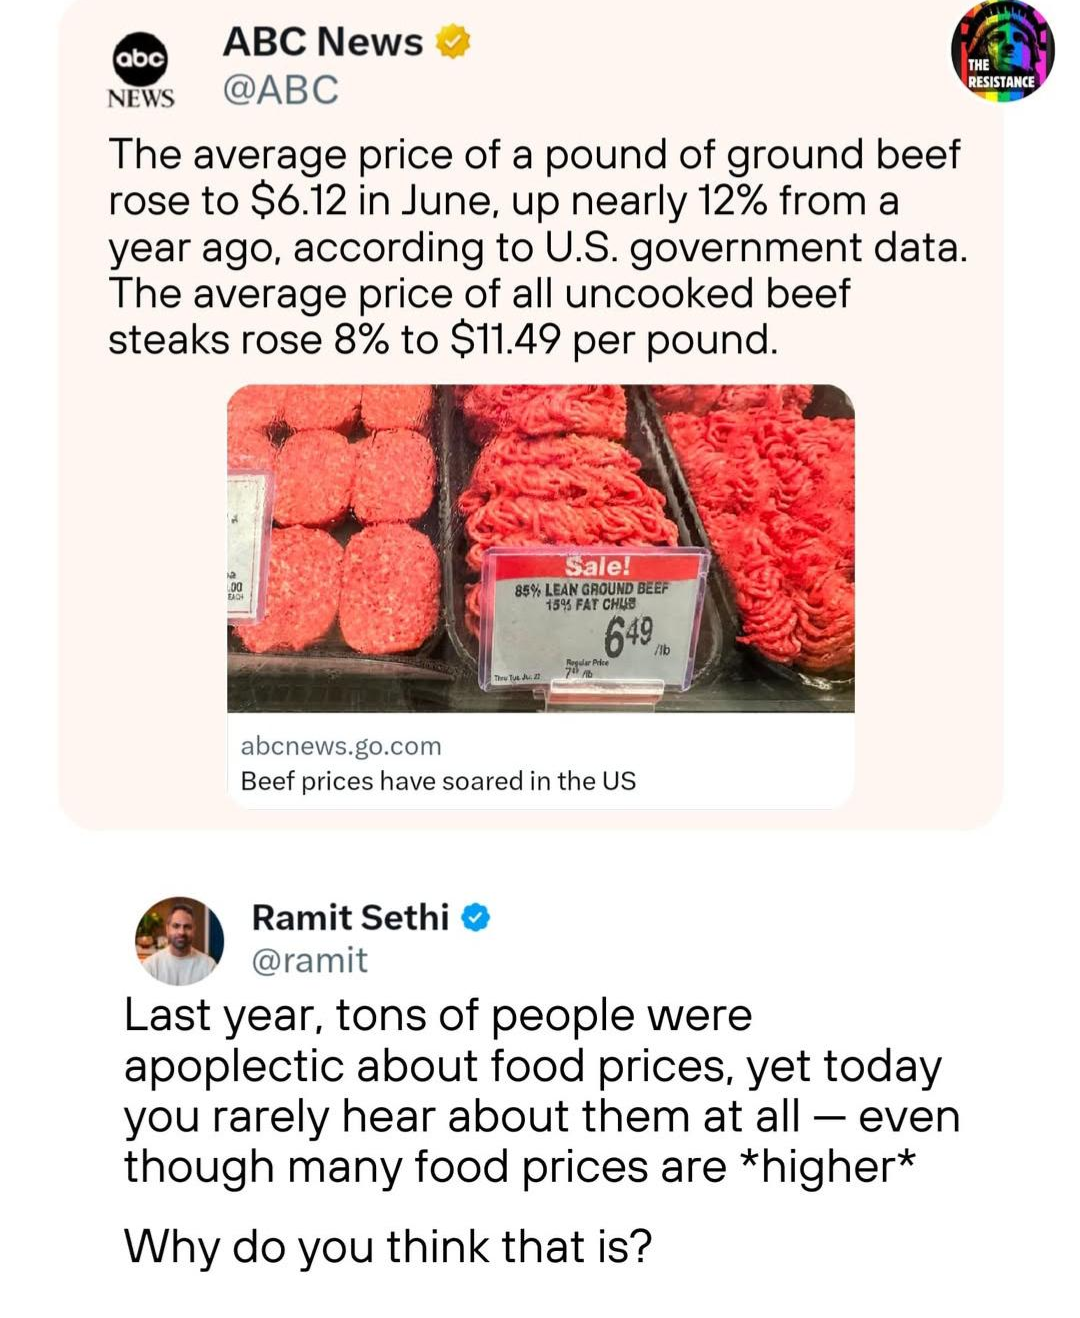Open the ABC News account name
Viewport: 1080px width, 1318px height.
coord(322,42)
